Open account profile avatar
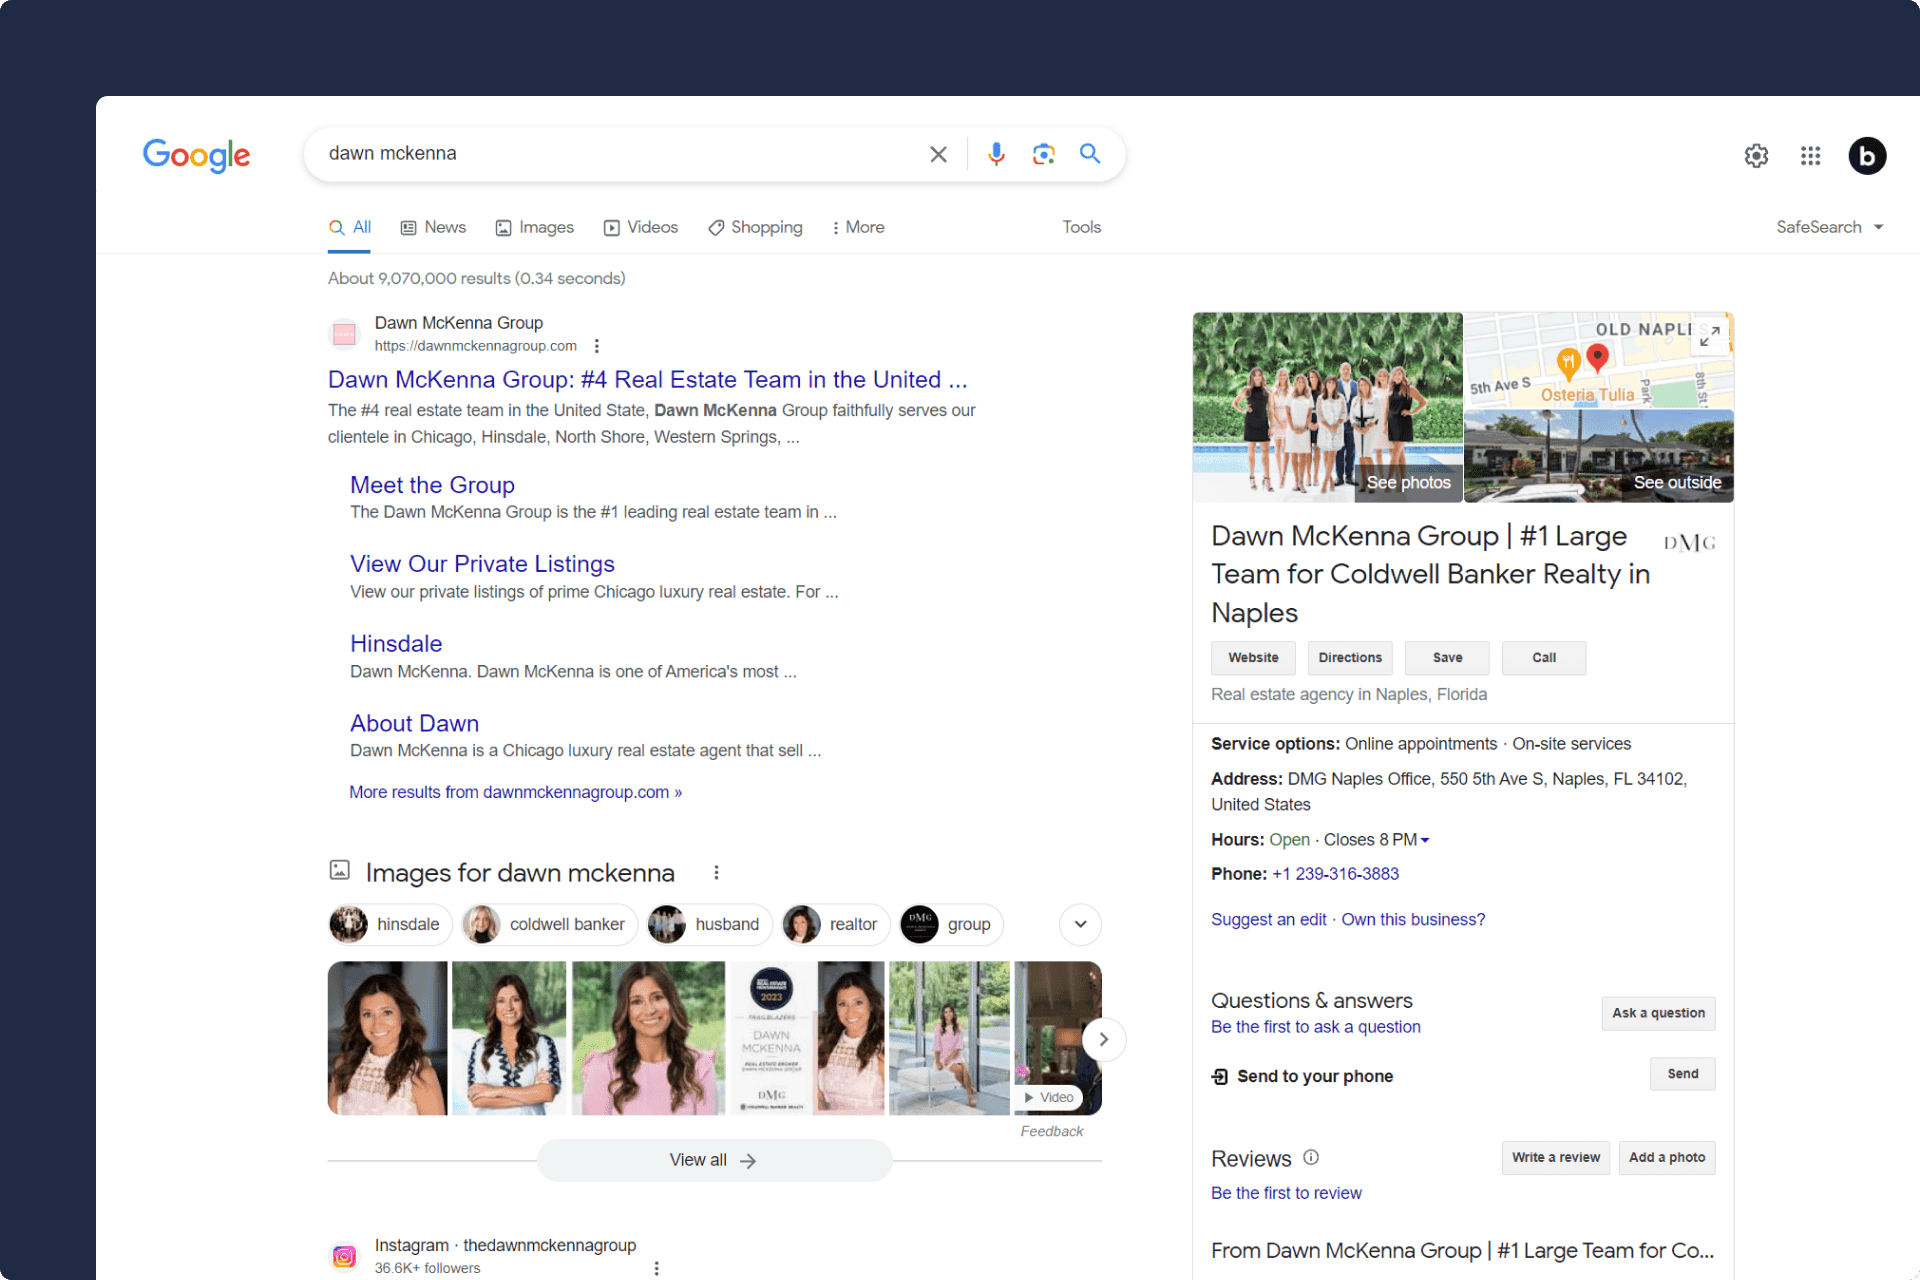1920x1280 pixels. pyautogui.click(x=1867, y=156)
